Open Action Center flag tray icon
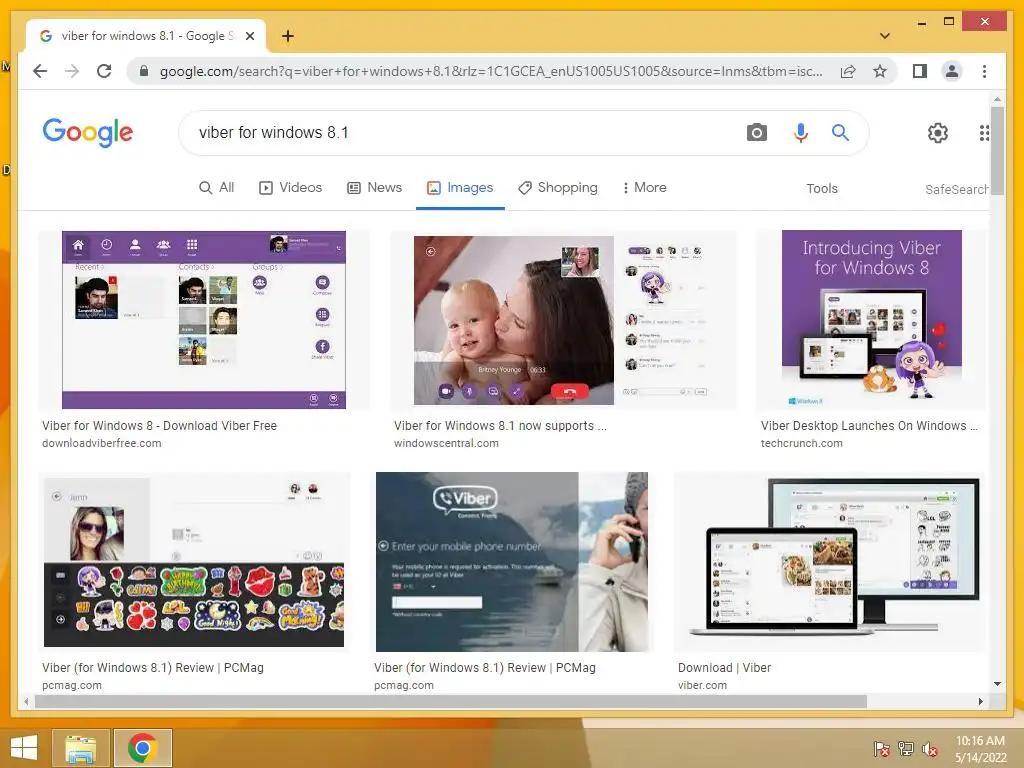The height and width of the screenshot is (768, 1024). [x=882, y=749]
